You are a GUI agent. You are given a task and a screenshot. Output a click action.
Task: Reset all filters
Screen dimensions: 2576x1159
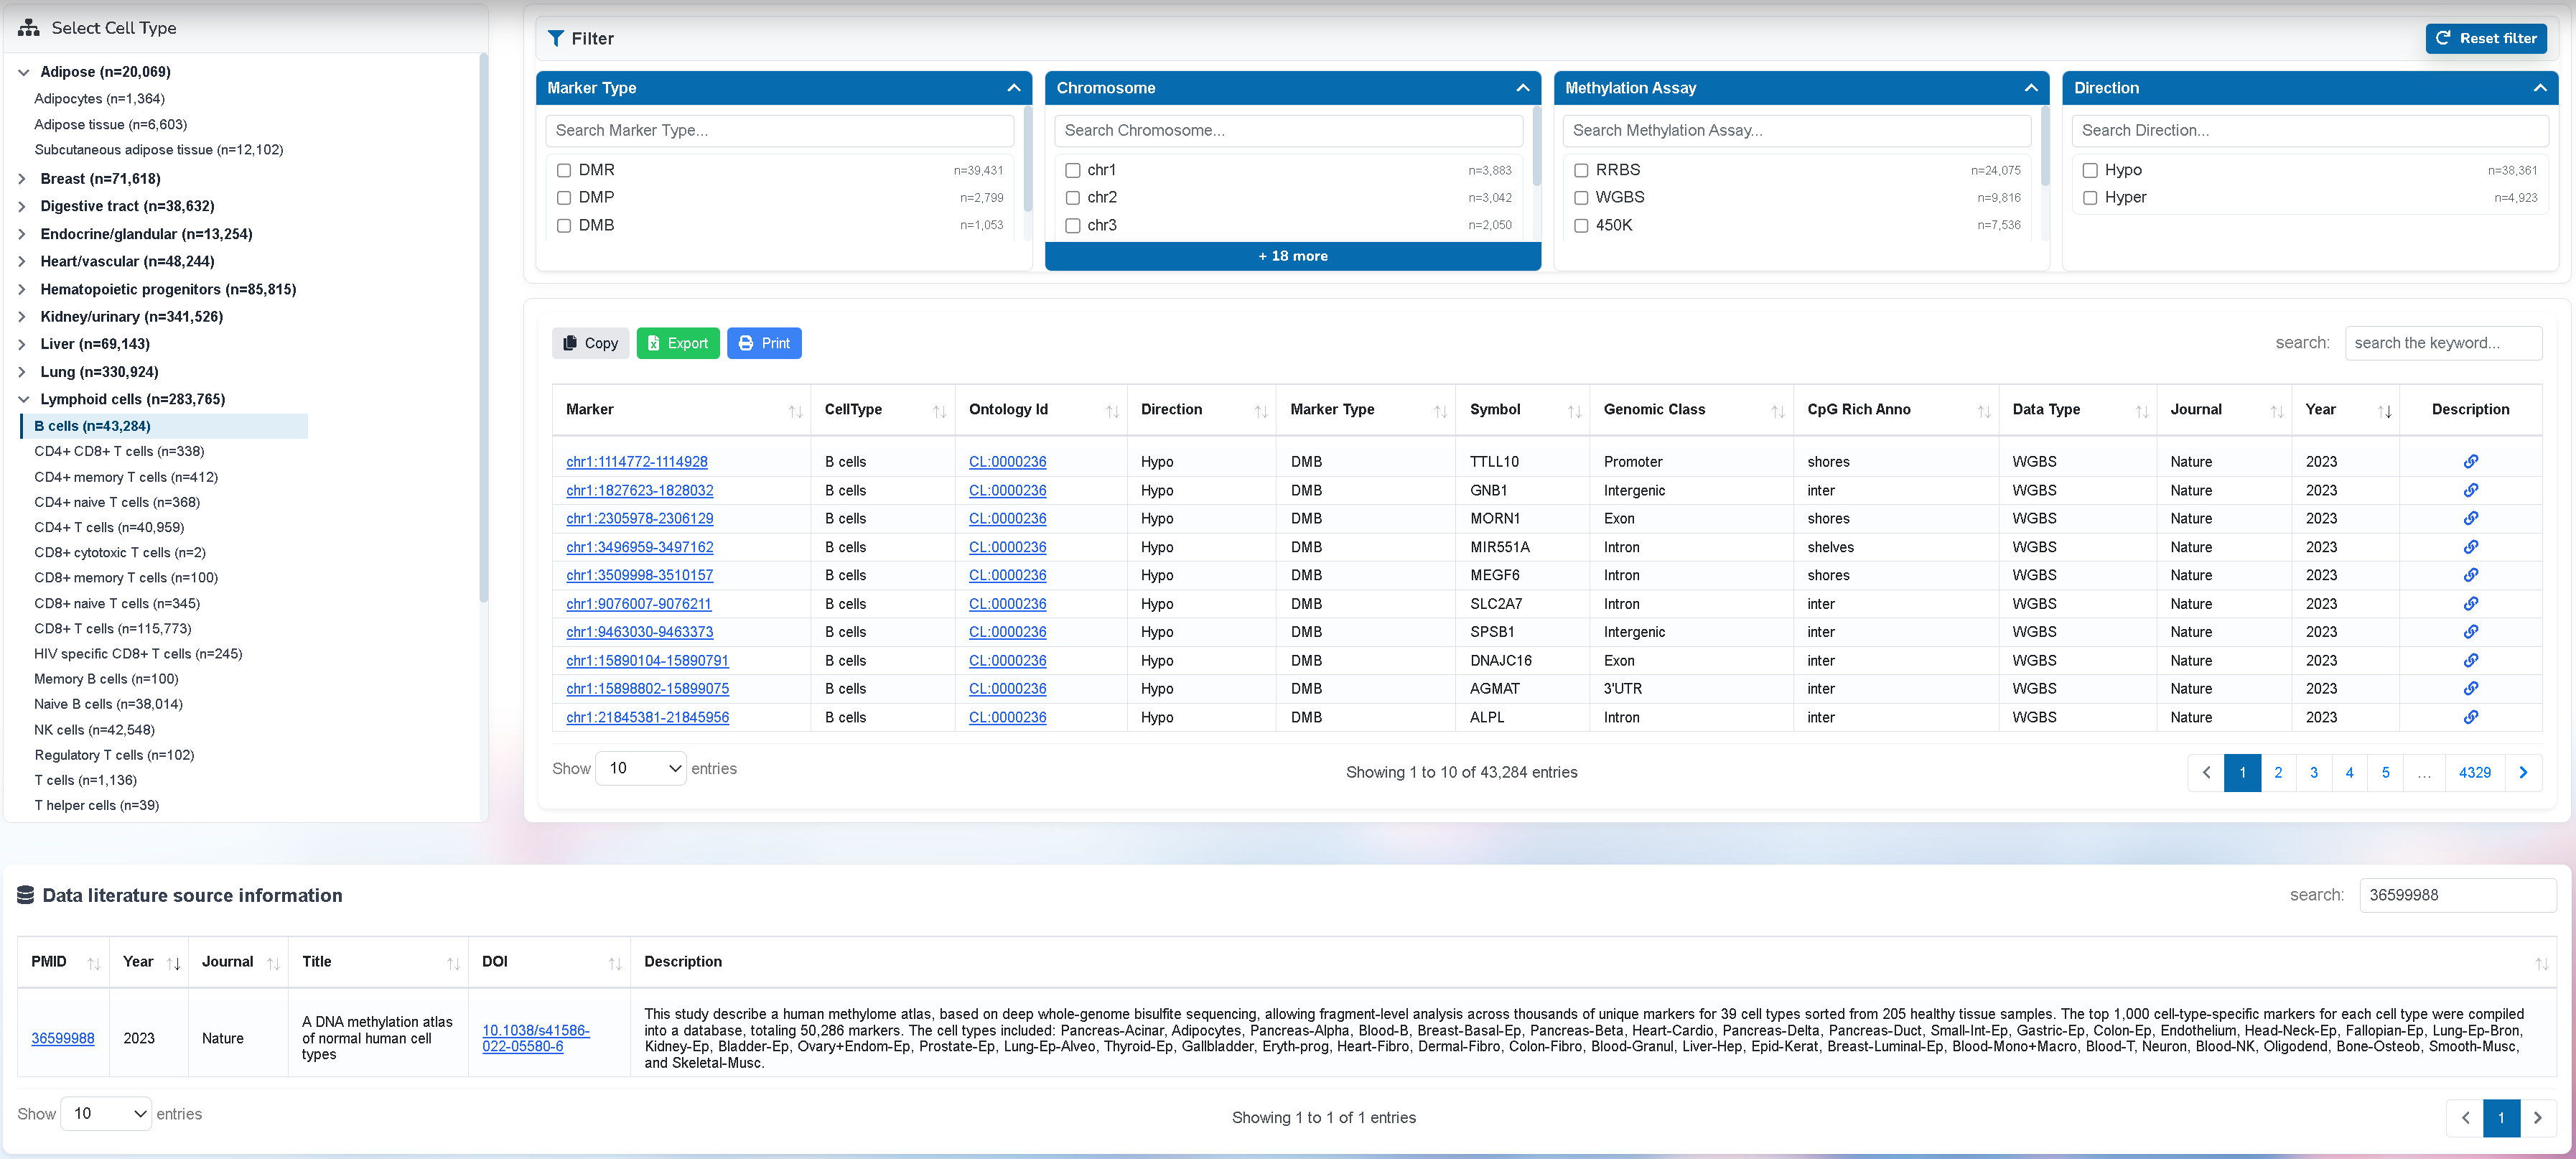point(2485,39)
